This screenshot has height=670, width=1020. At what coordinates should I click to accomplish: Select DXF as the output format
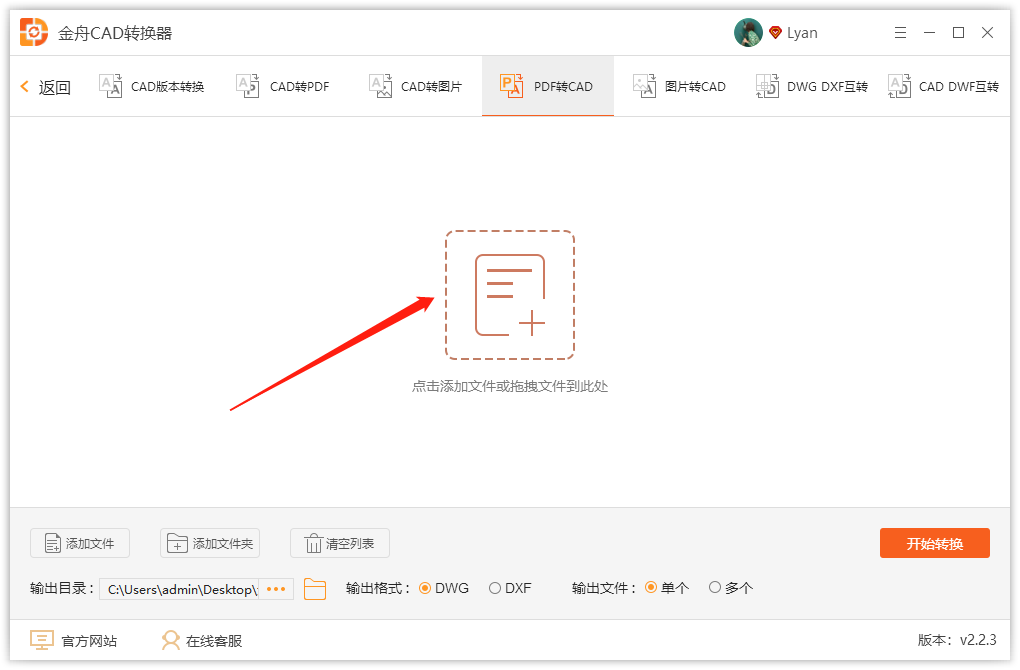click(x=495, y=588)
